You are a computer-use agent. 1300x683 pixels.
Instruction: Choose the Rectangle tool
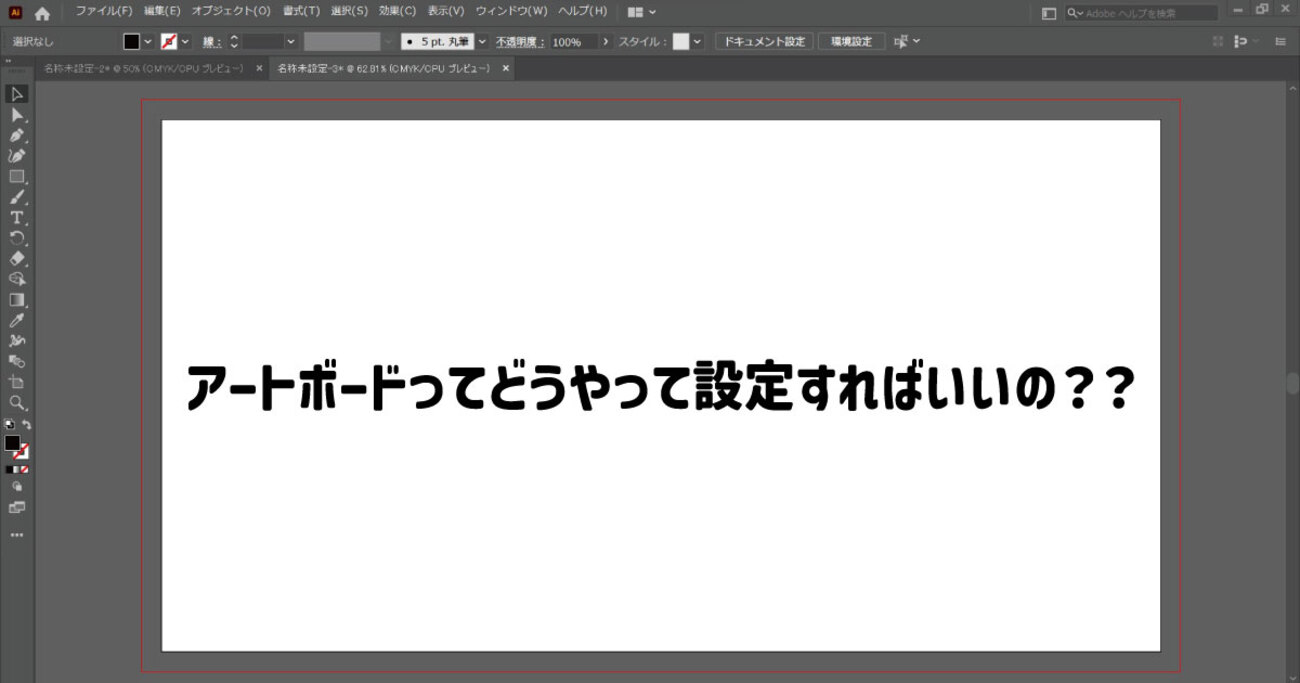[x=17, y=177]
